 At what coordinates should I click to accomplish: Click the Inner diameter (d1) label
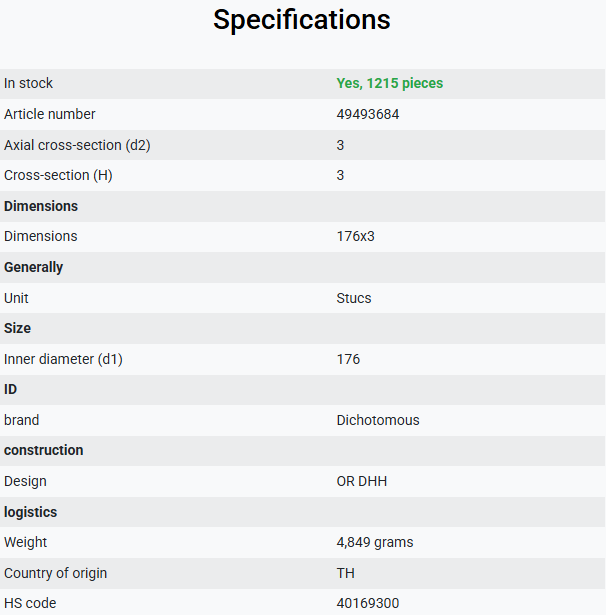point(63,359)
